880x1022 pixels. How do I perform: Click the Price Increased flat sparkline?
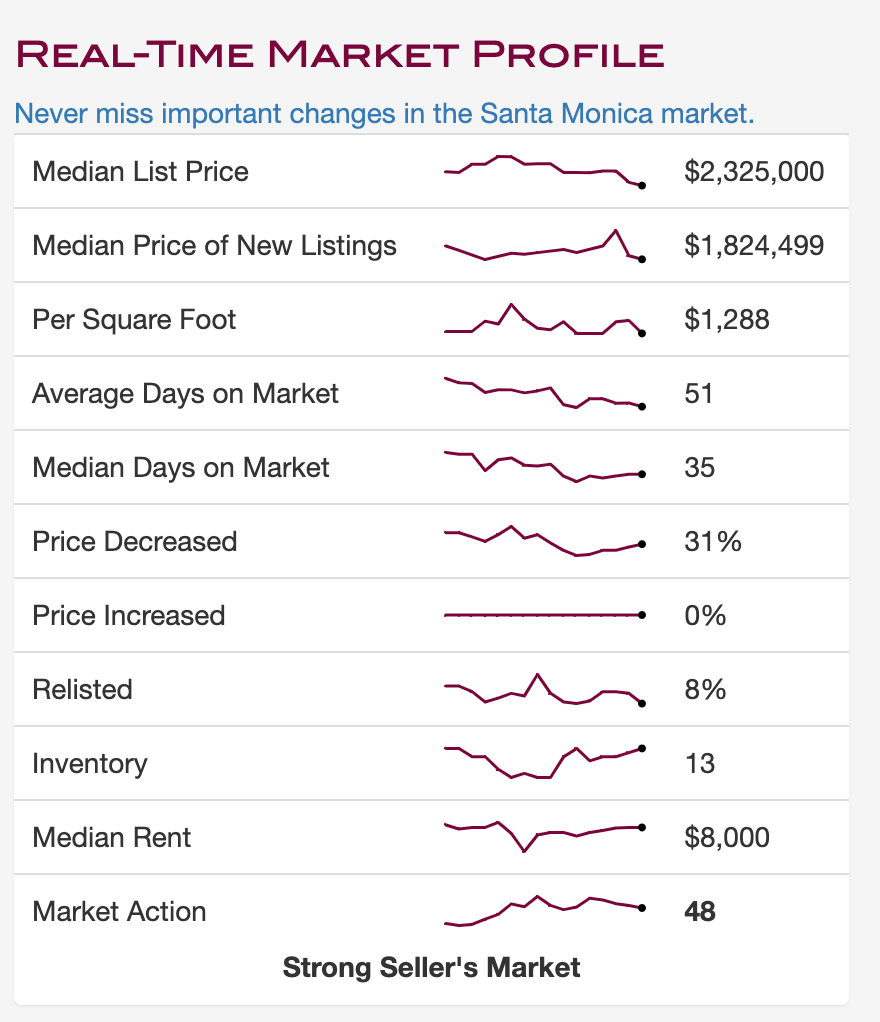pyautogui.click(x=543, y=614)
